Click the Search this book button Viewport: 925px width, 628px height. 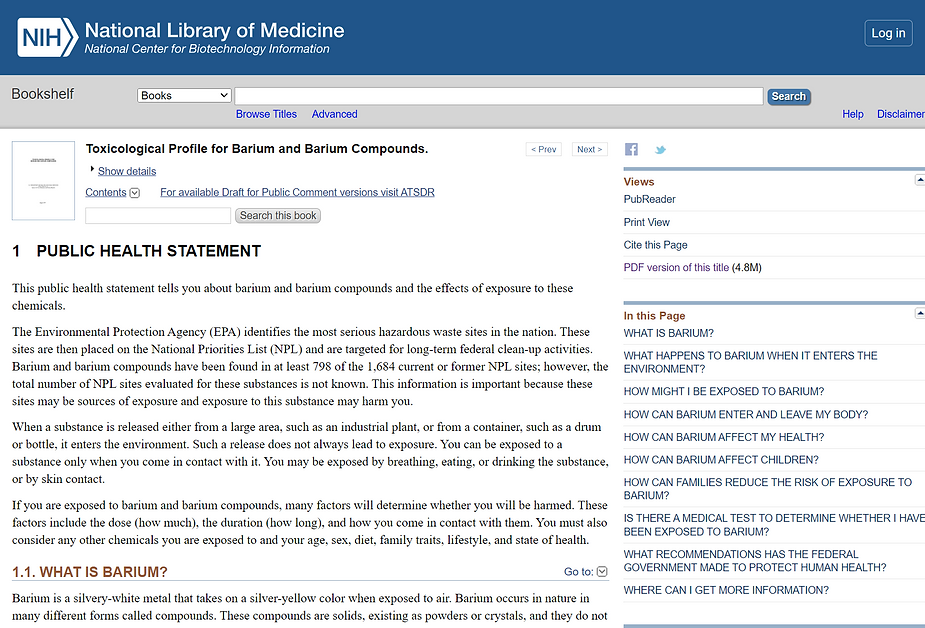tap(278, 216)
